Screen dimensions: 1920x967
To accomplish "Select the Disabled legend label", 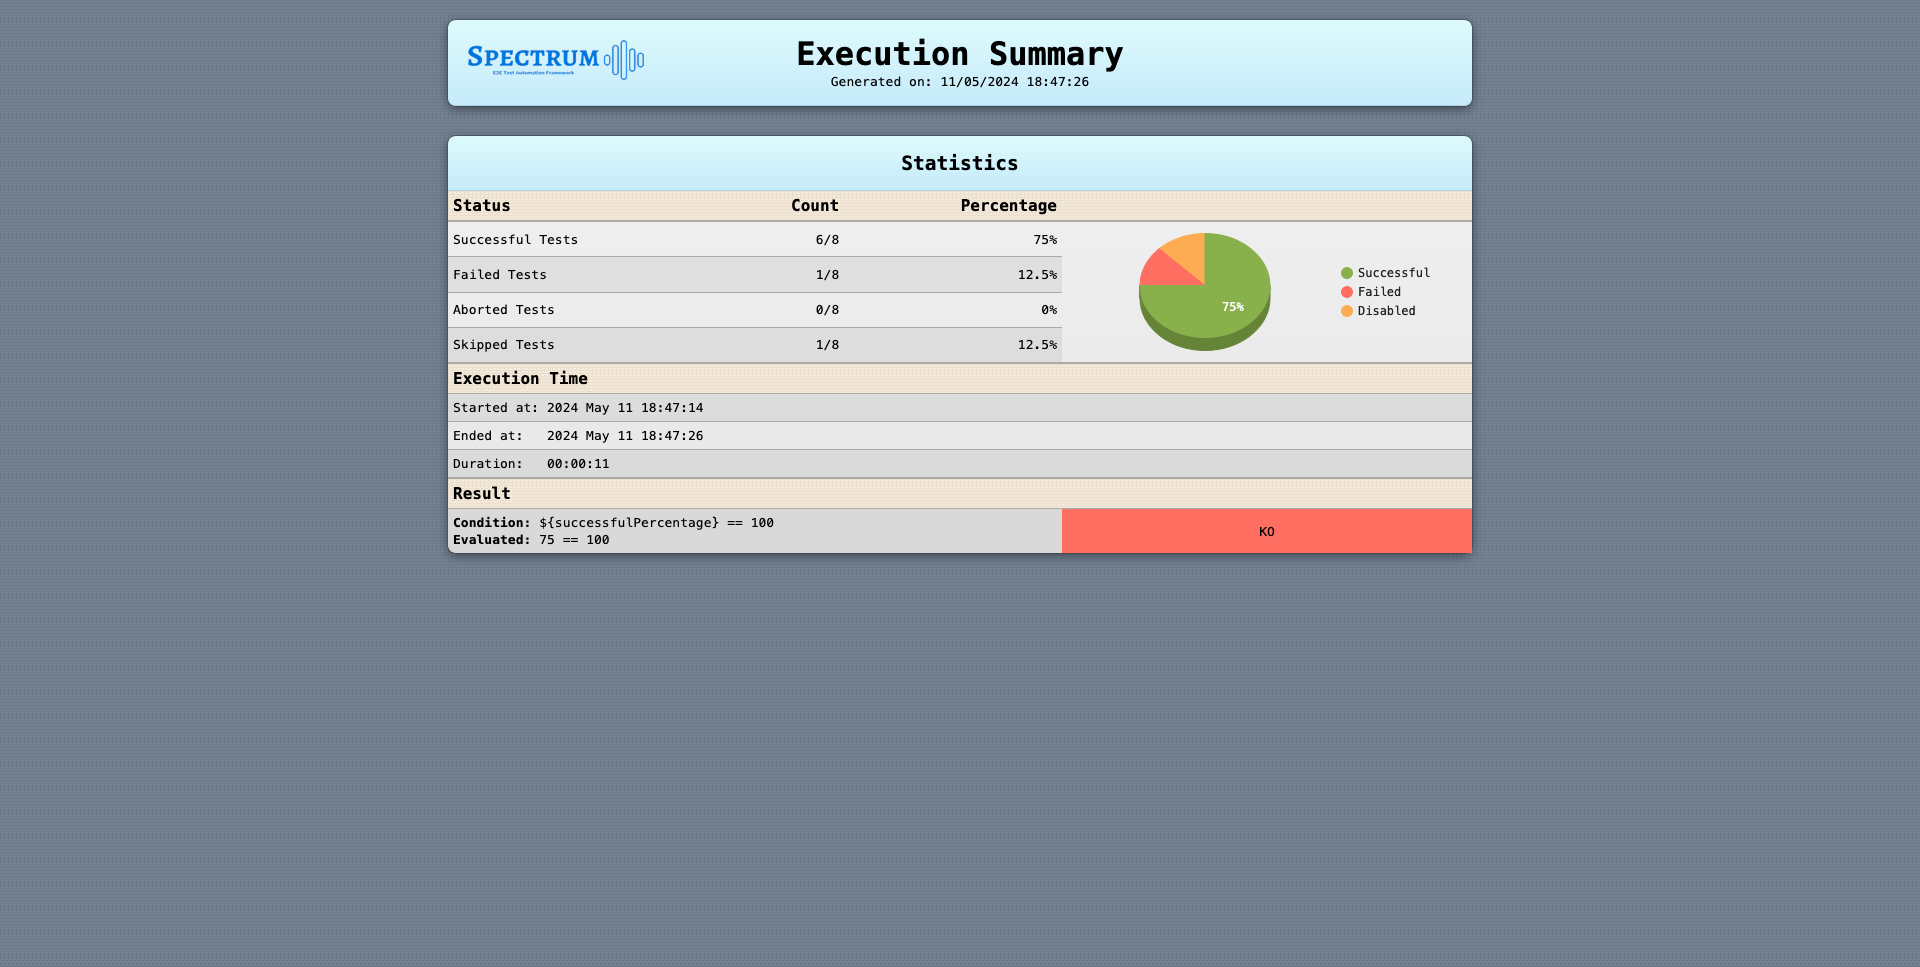I will [x=1386, y=311].
